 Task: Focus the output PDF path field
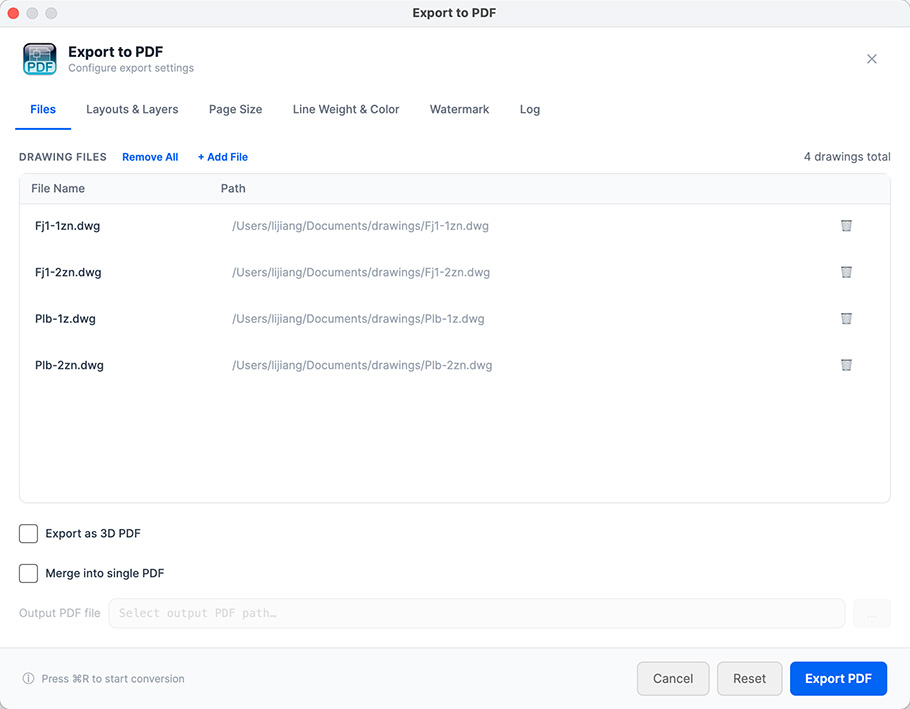476,613
